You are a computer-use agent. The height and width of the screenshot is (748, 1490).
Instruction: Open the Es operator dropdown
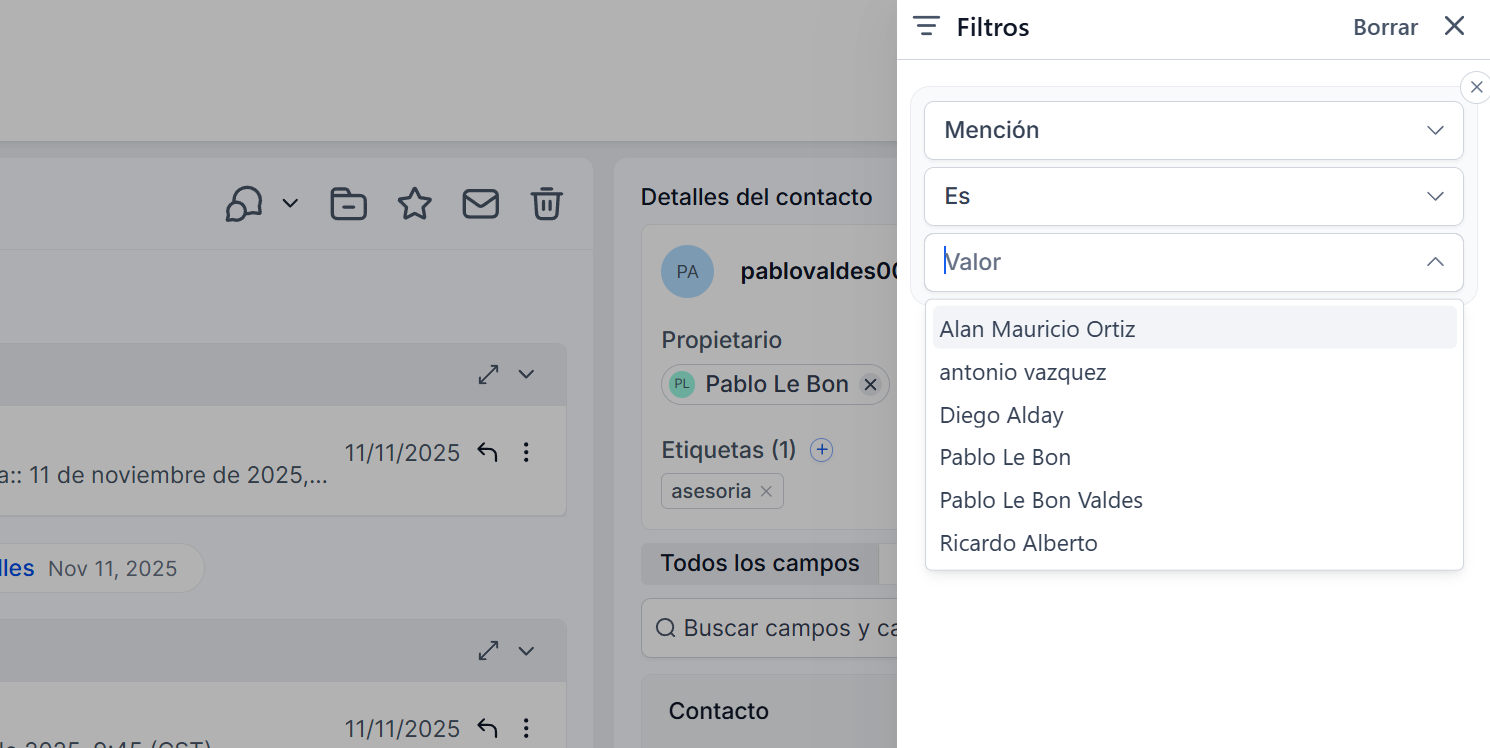[1193, 196]
